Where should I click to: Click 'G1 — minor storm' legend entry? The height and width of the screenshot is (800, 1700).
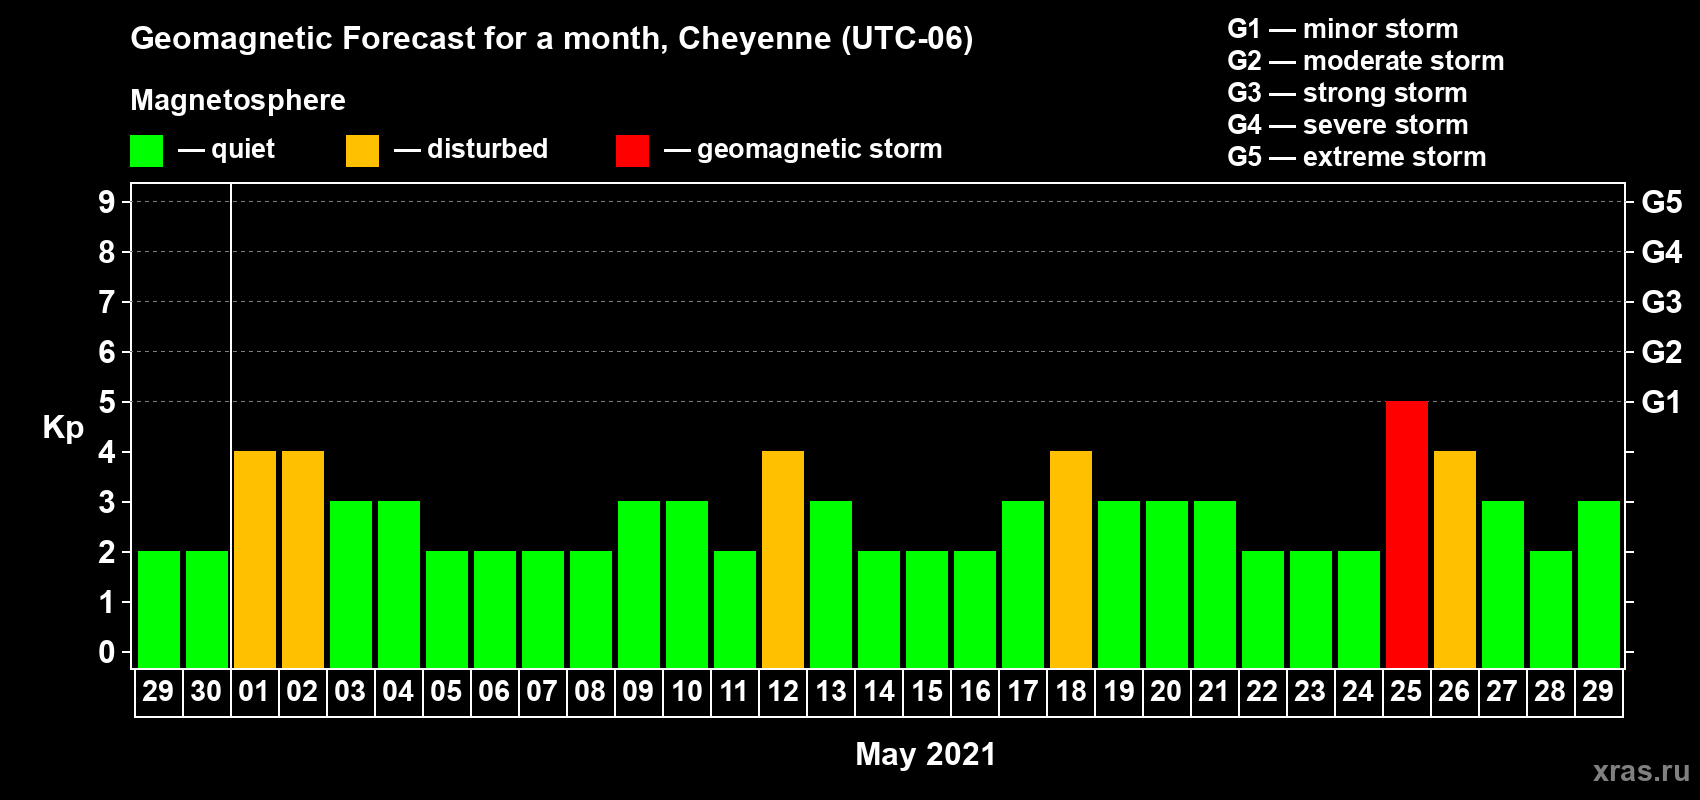pyautogui.click(x=1343, y=28)
